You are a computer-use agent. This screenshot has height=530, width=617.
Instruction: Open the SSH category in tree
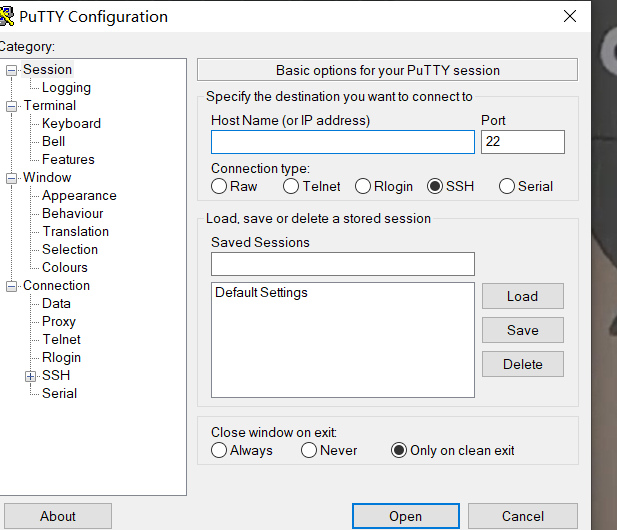[56, 375]
